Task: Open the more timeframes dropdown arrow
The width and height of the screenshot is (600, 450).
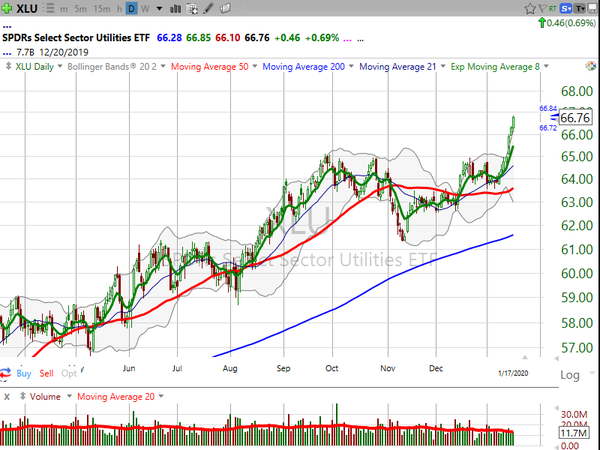Action: (159, 8)
